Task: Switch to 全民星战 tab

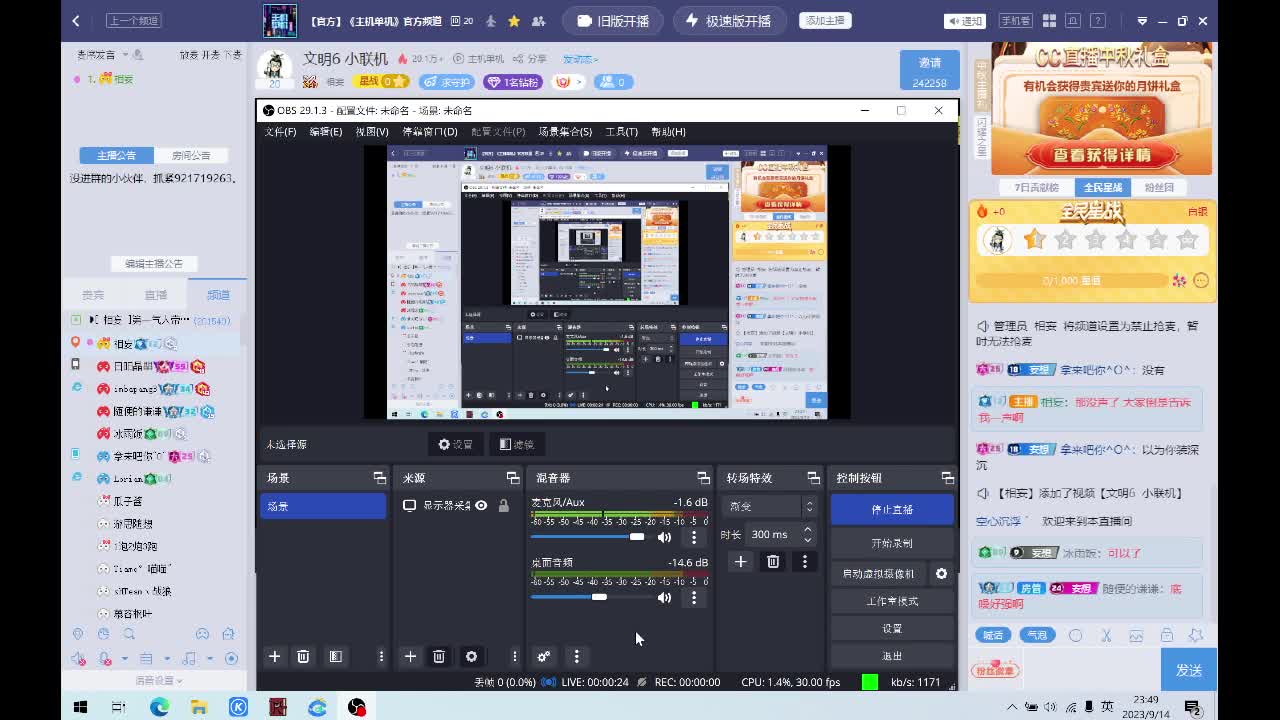Action: (1103, 187)
